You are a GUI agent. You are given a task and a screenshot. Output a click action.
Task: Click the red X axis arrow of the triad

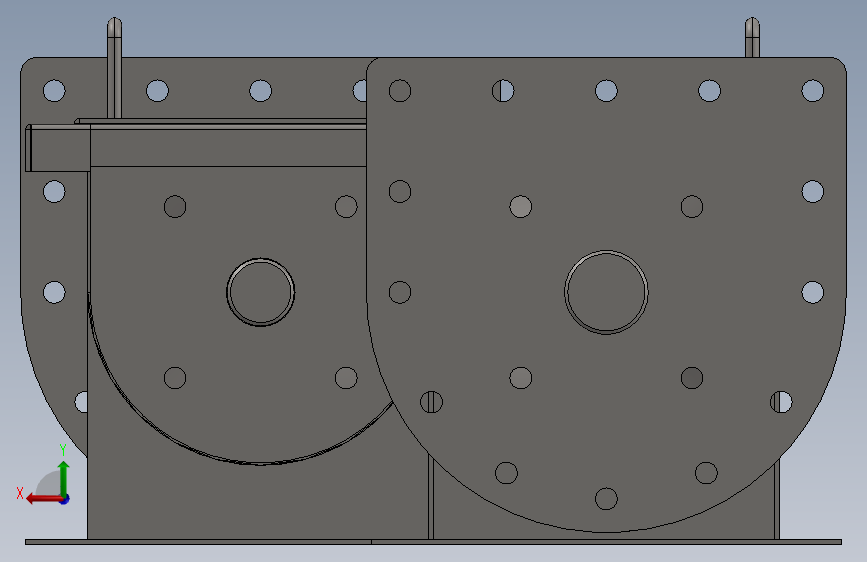pos(43,499)
